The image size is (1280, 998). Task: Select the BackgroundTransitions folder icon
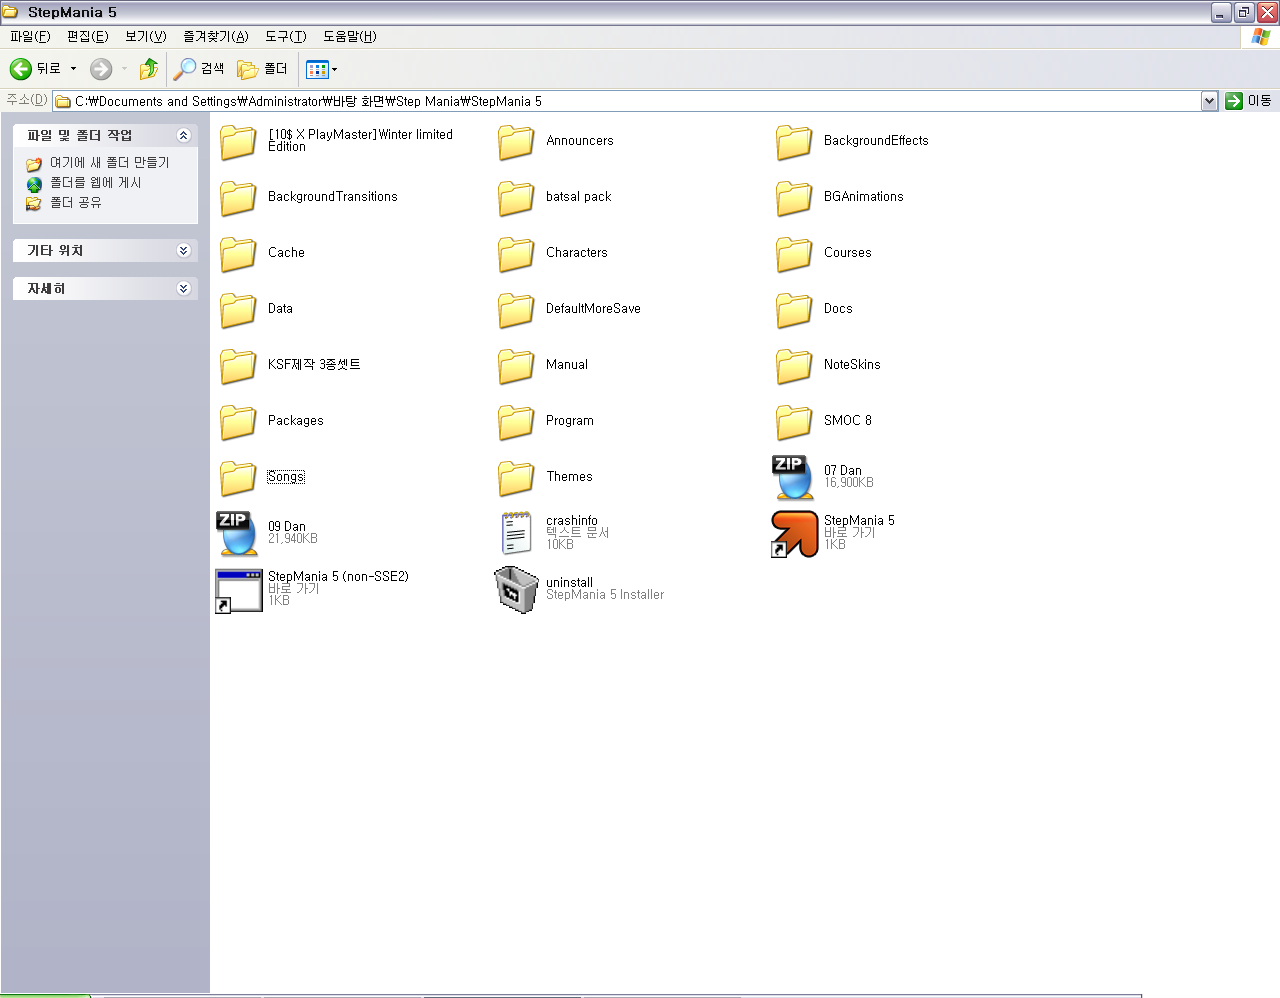(x=238, y=197)
